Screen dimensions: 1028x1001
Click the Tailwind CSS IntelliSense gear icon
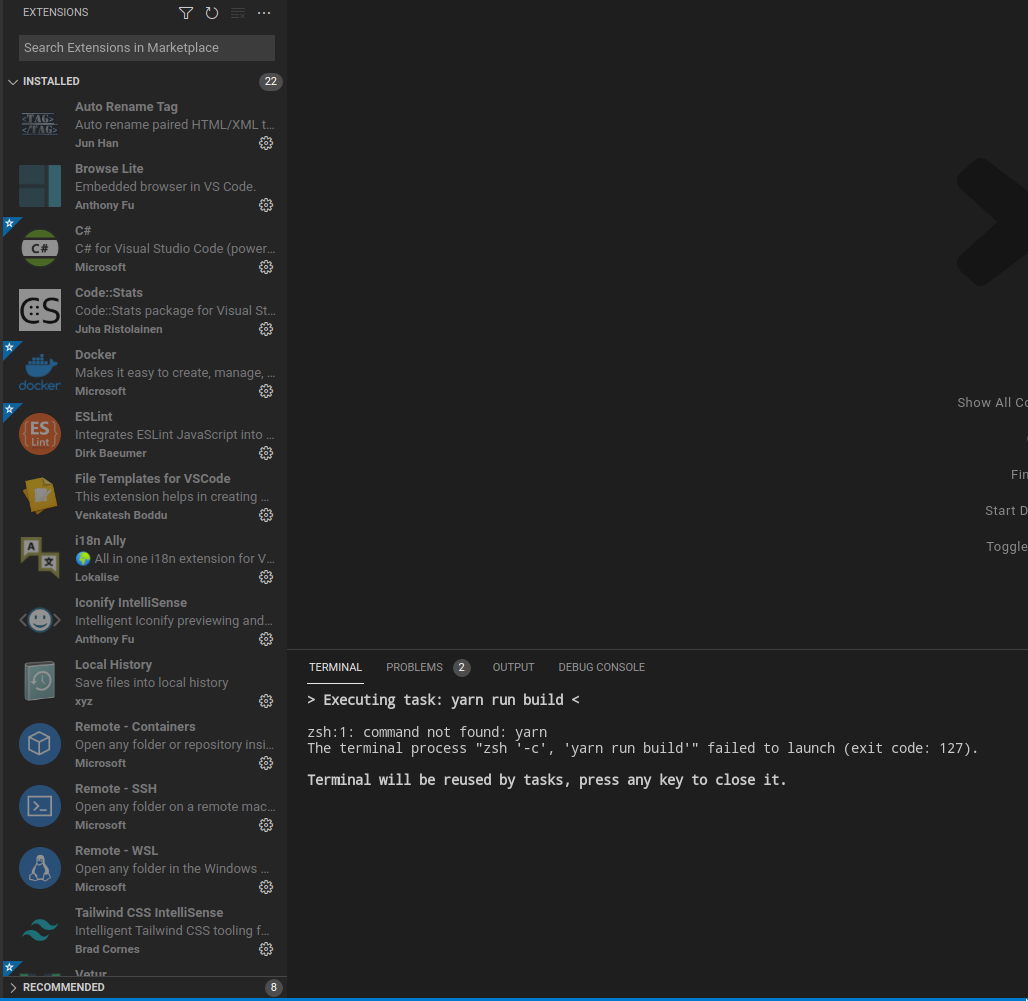point(265,949)
